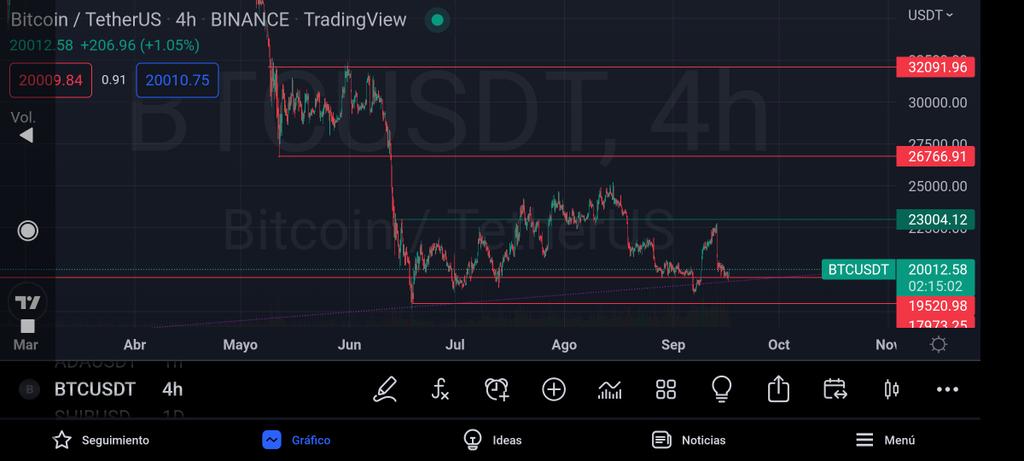Tap the 30000.00 price axis value
Image resolution: width=1024 pixels, height=461 pixels.
coord(937,103)
